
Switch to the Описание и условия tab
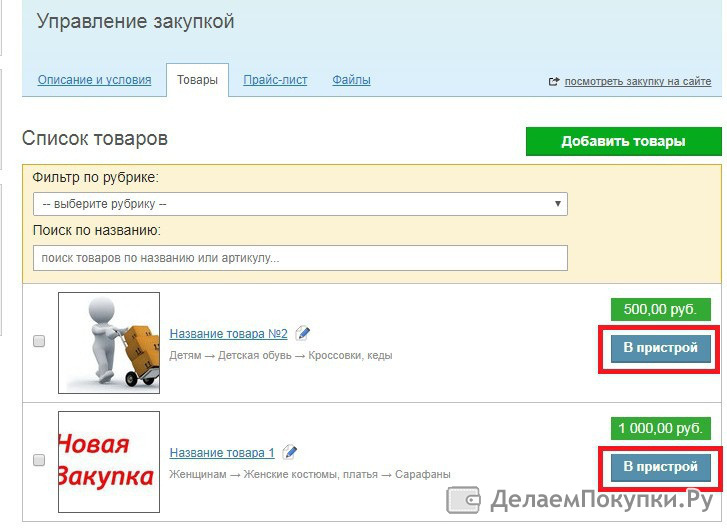(94, 80)
